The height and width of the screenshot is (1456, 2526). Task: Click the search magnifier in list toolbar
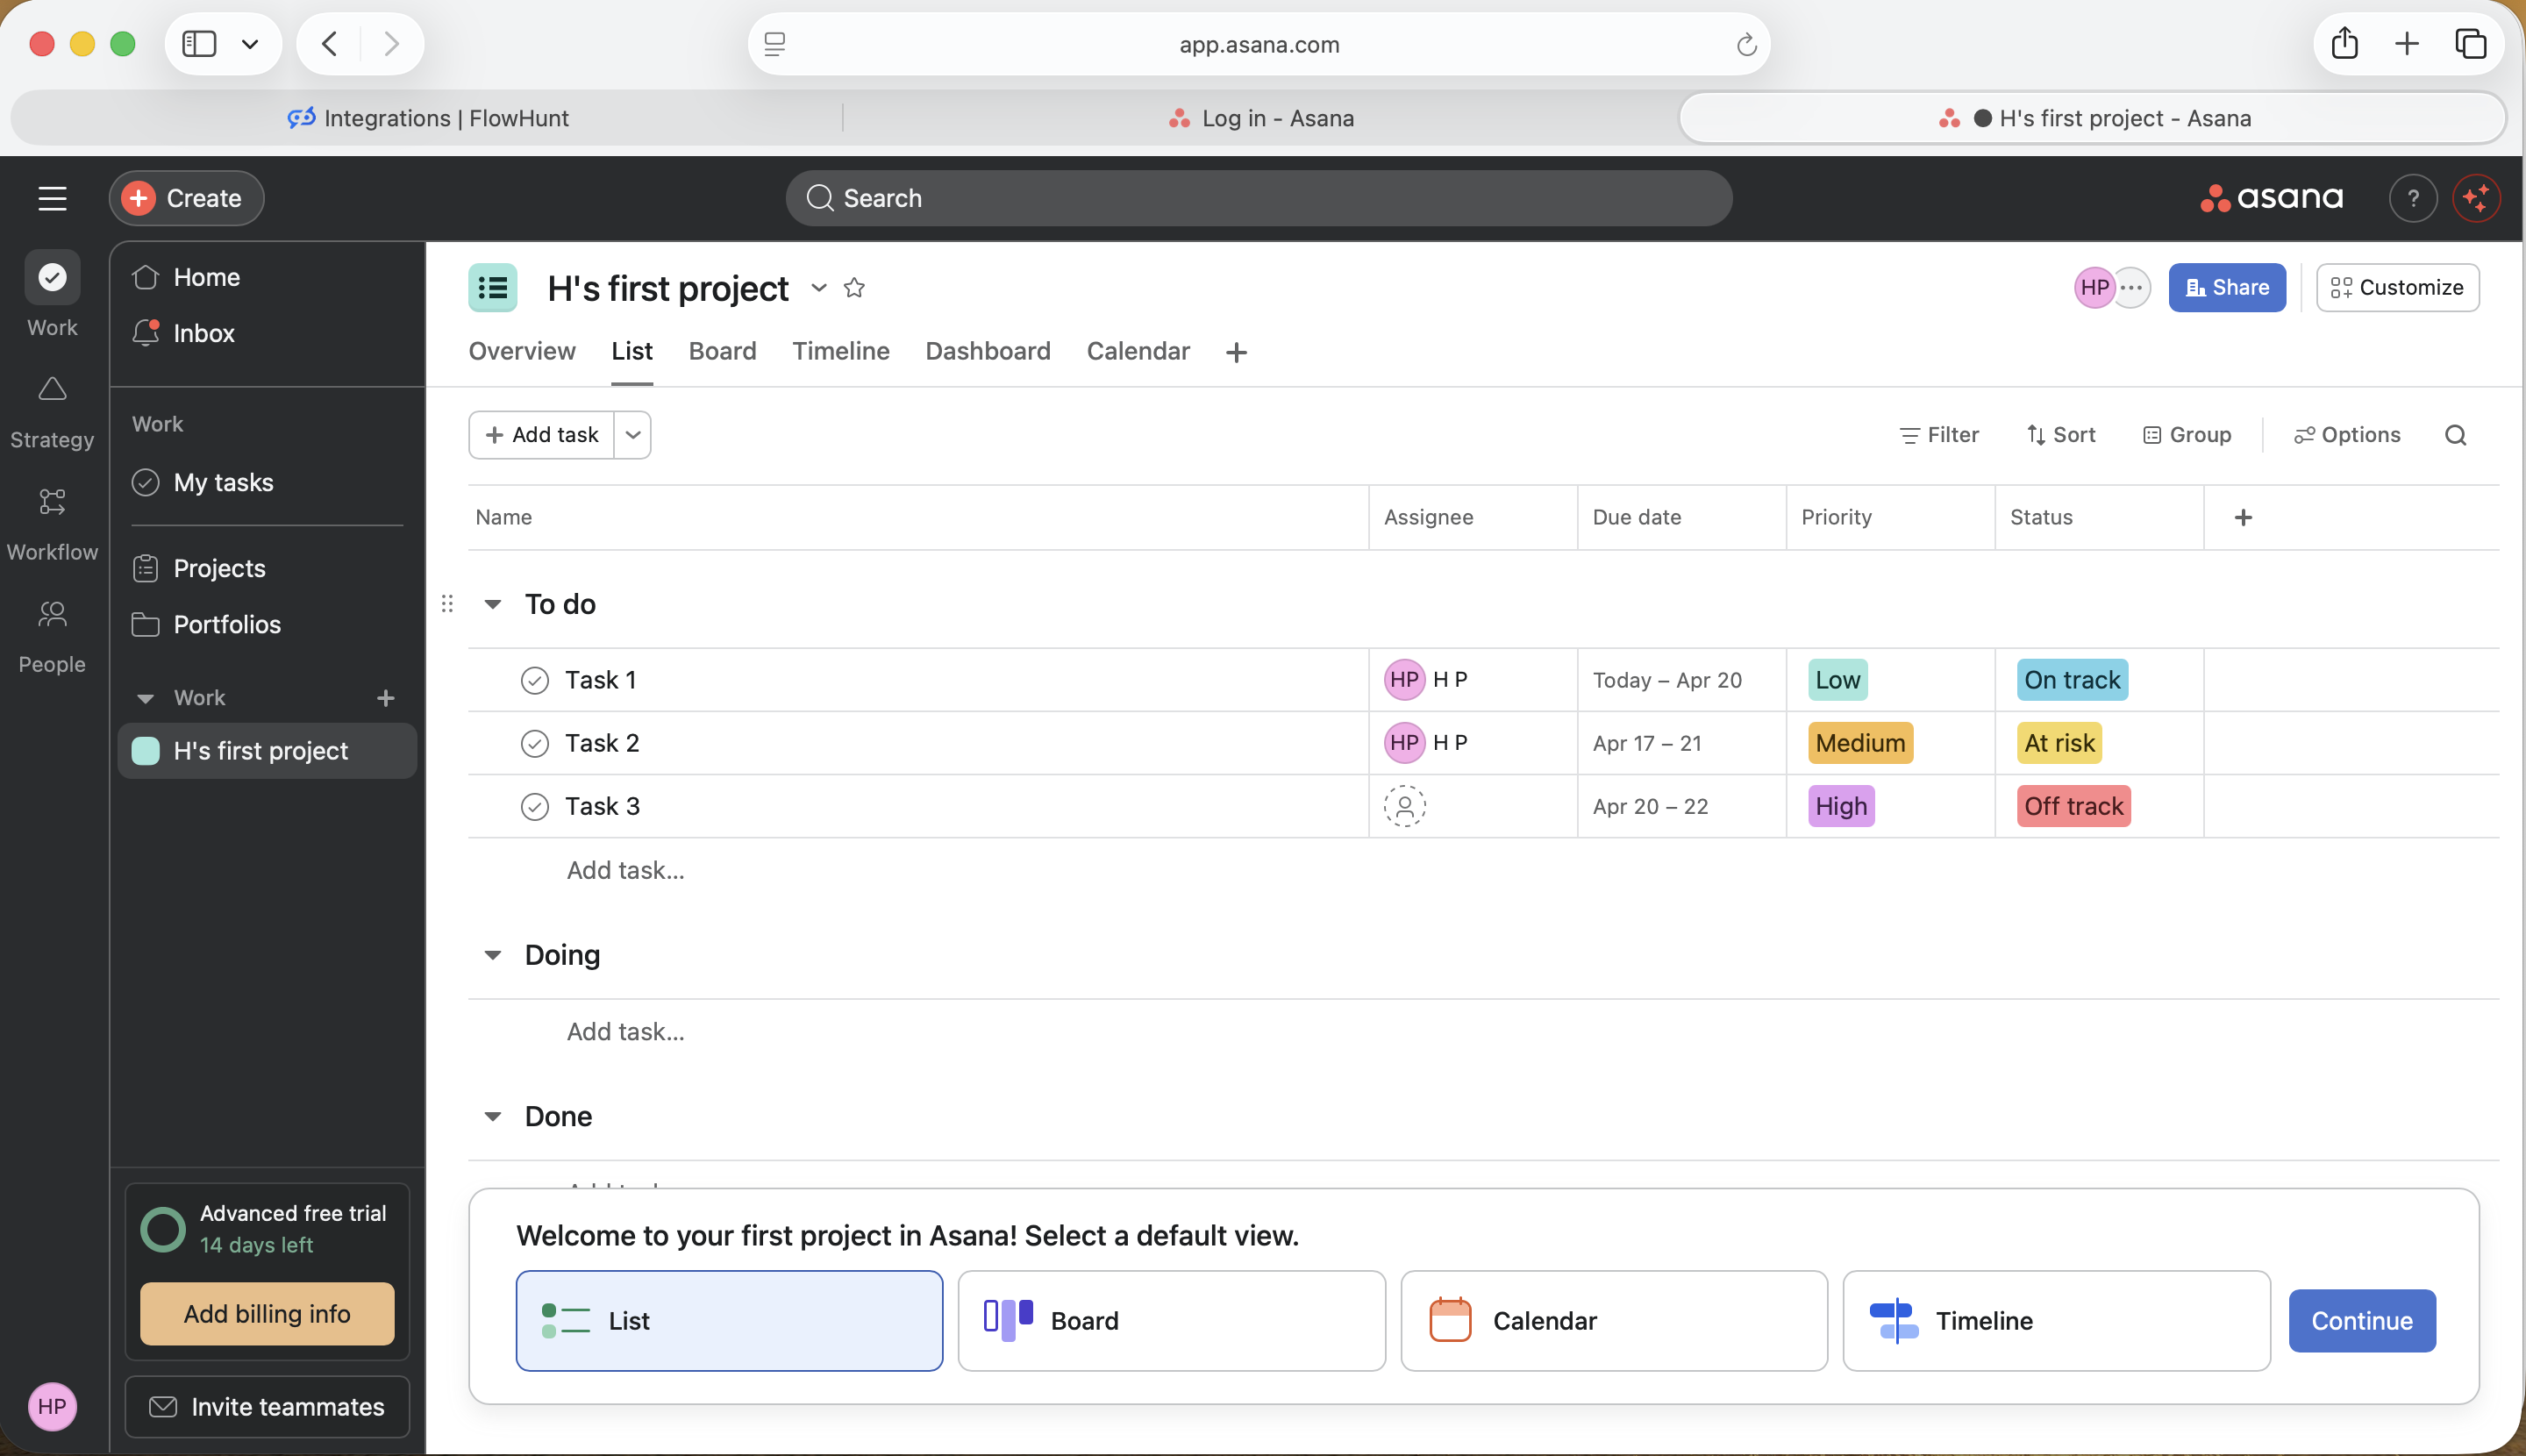(2455, 435)
